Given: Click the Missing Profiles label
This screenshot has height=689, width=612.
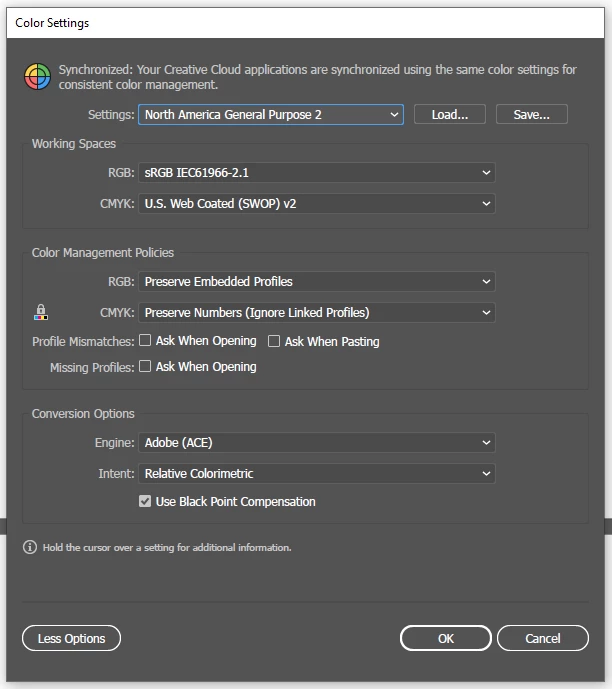Looking at the screenshot, I should click(92, 367).
